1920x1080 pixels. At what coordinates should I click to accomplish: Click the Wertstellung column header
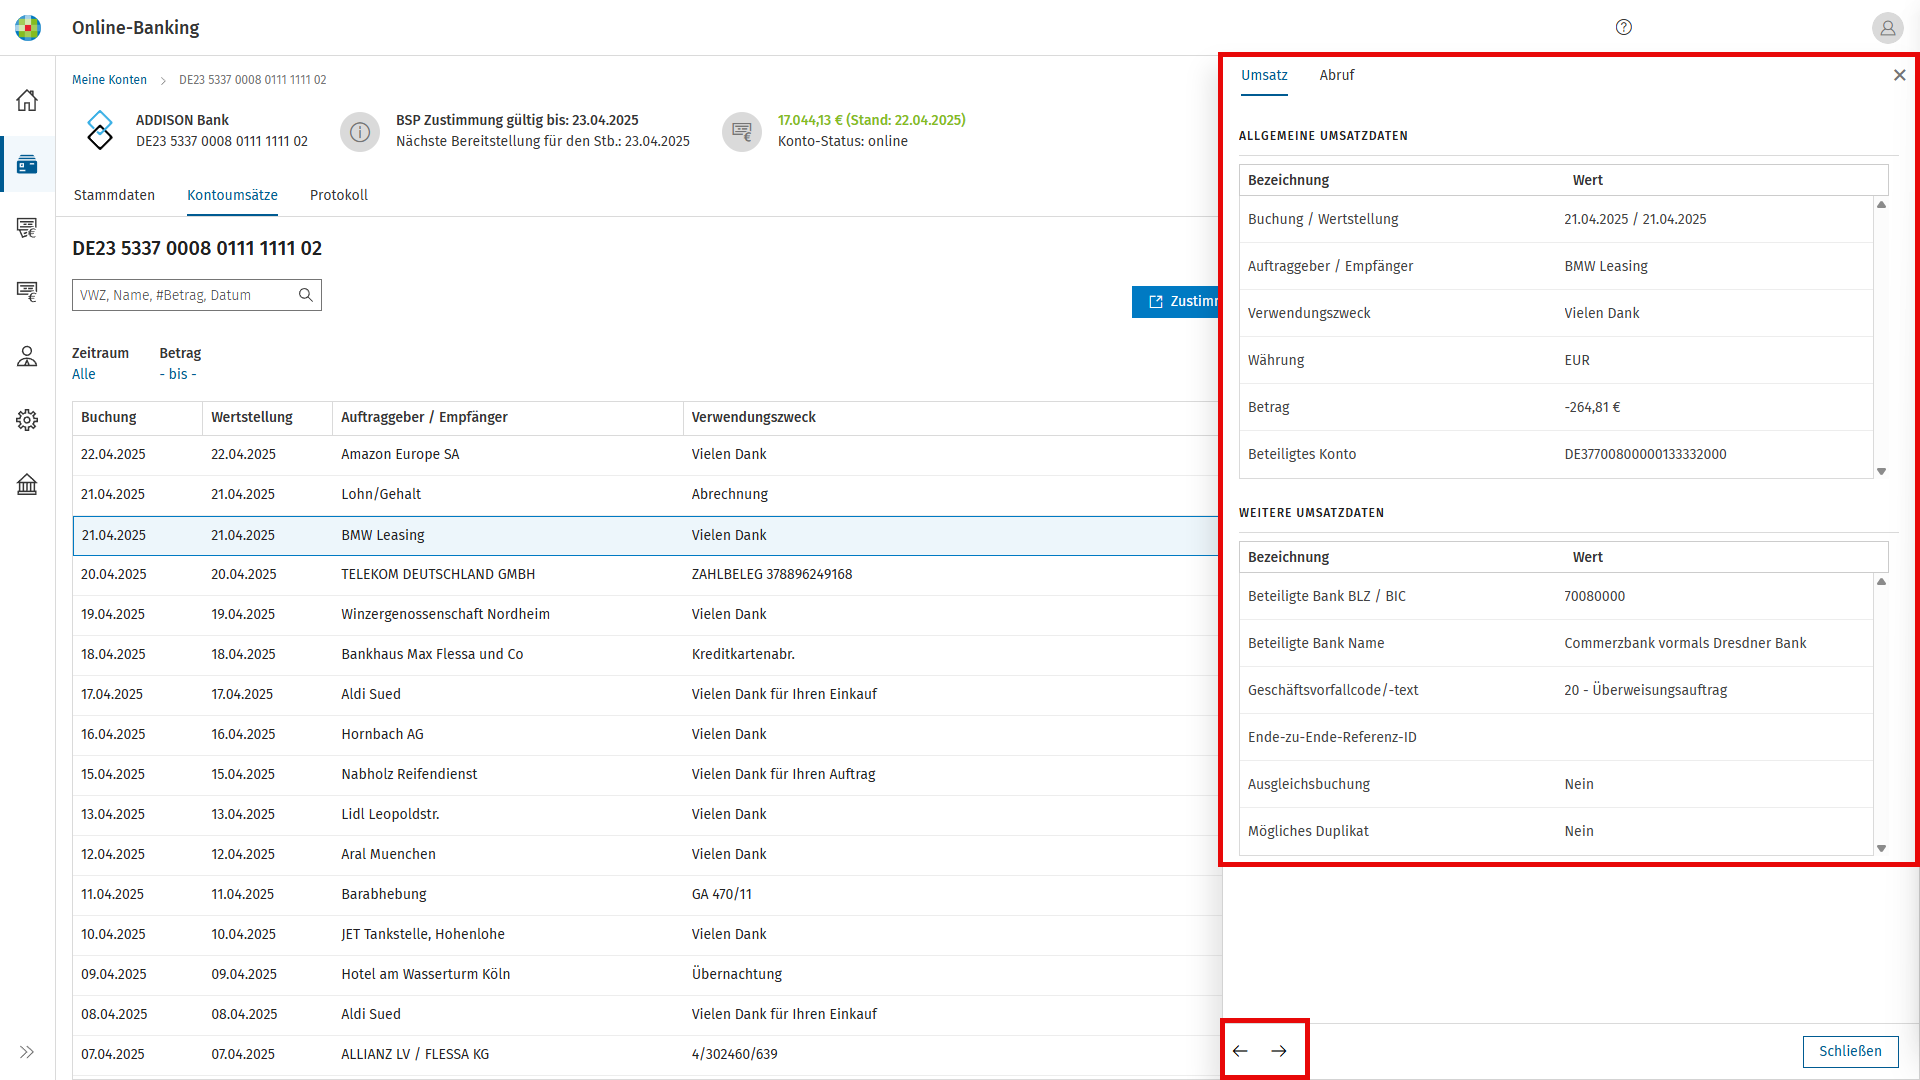click(x=267, y=417)
